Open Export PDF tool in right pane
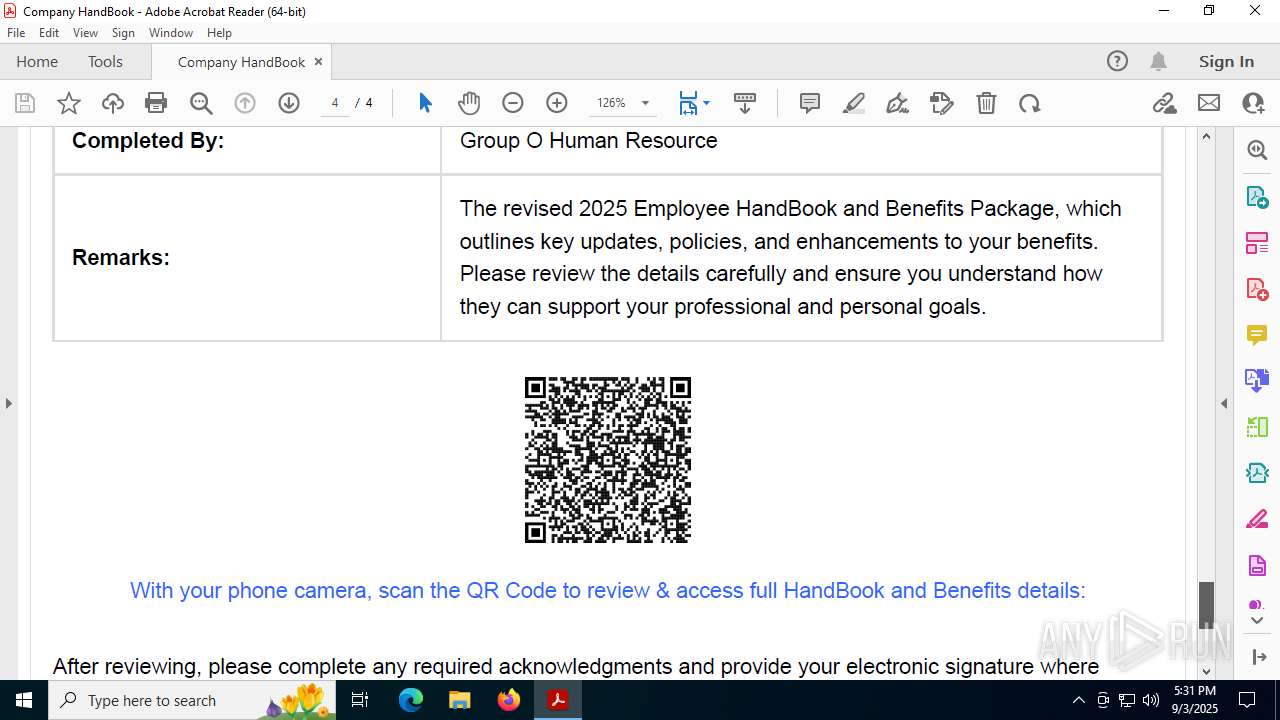The width and height of the screenshot is (1280, 720). point(1257,197)
